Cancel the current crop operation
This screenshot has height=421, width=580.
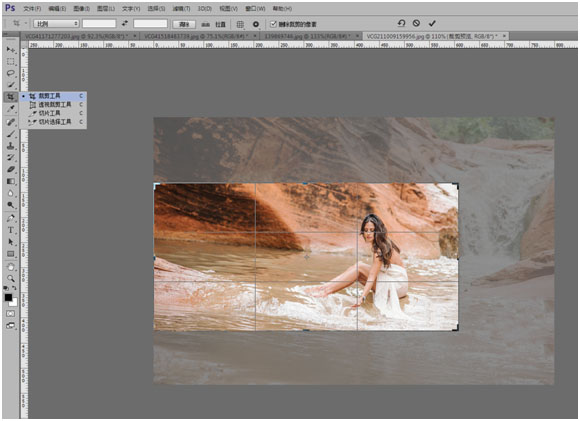tap(416, 23)
